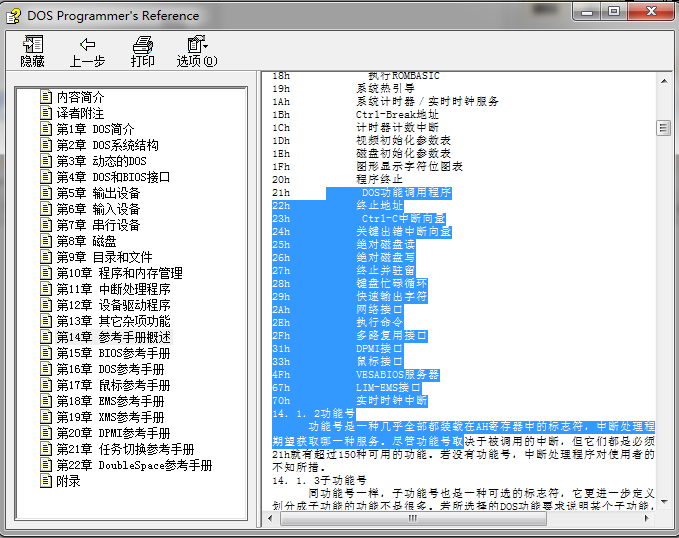The height and width of the screenshot is (538, 679).
Task: Open chapter 第12章 设备驱动程序
Action: tap(113, 305)
